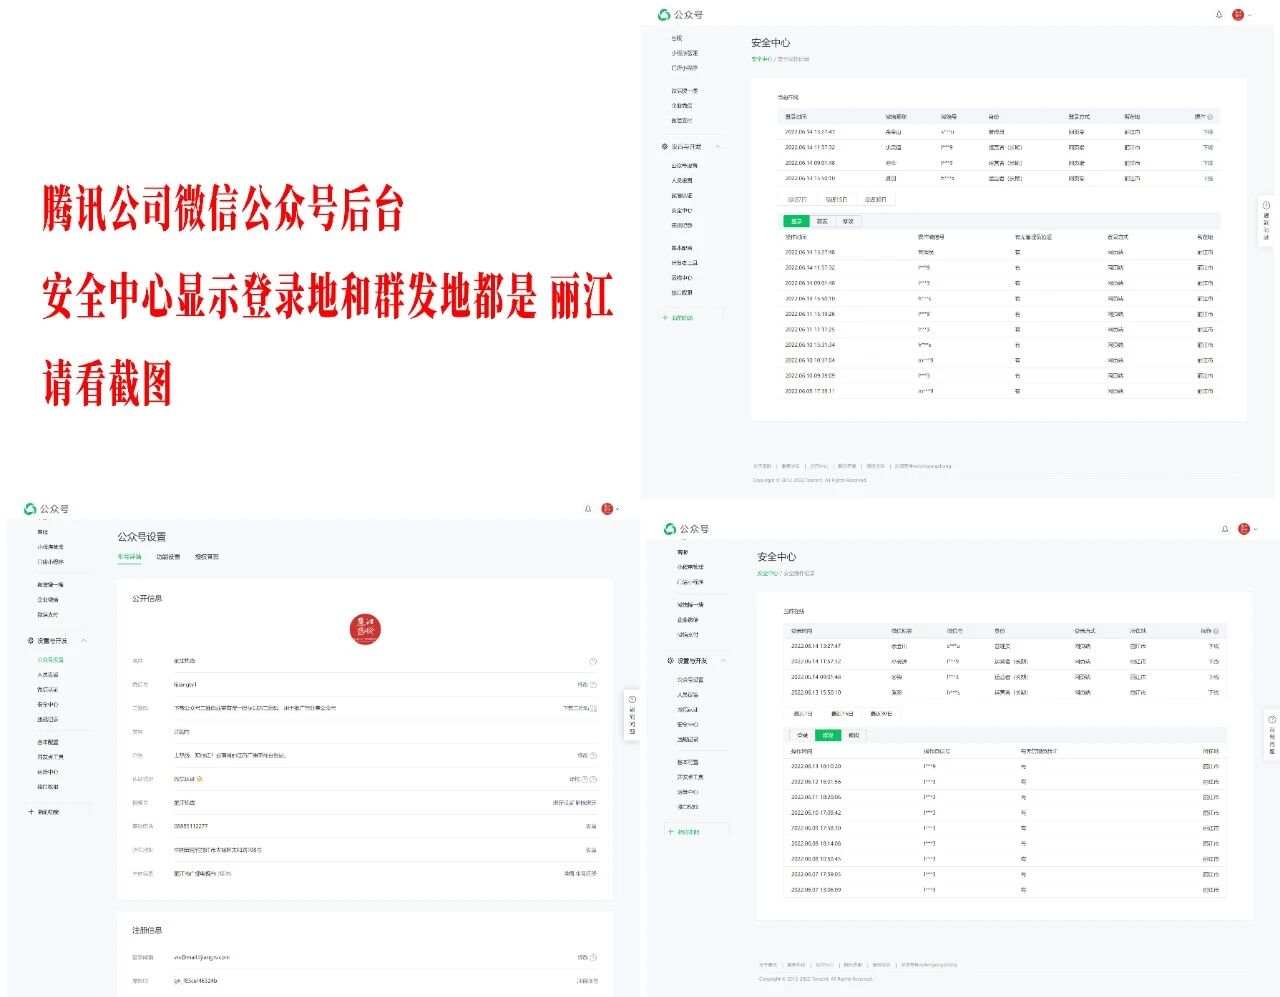Screen dimensions: 1280x997
Task: Open bell notifications in 安全中心 登录-tab screenshot
Action: (x=1219, y=15)
